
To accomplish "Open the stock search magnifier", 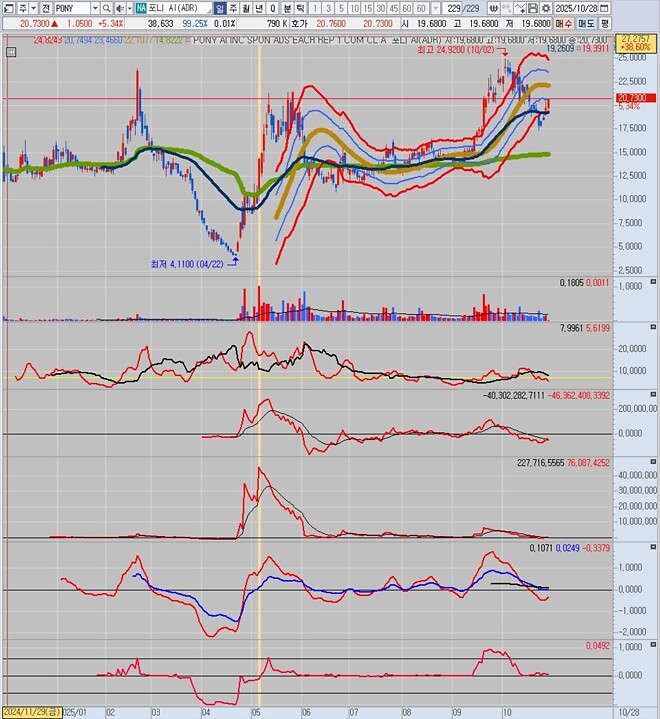I will [x=106, y=8].
